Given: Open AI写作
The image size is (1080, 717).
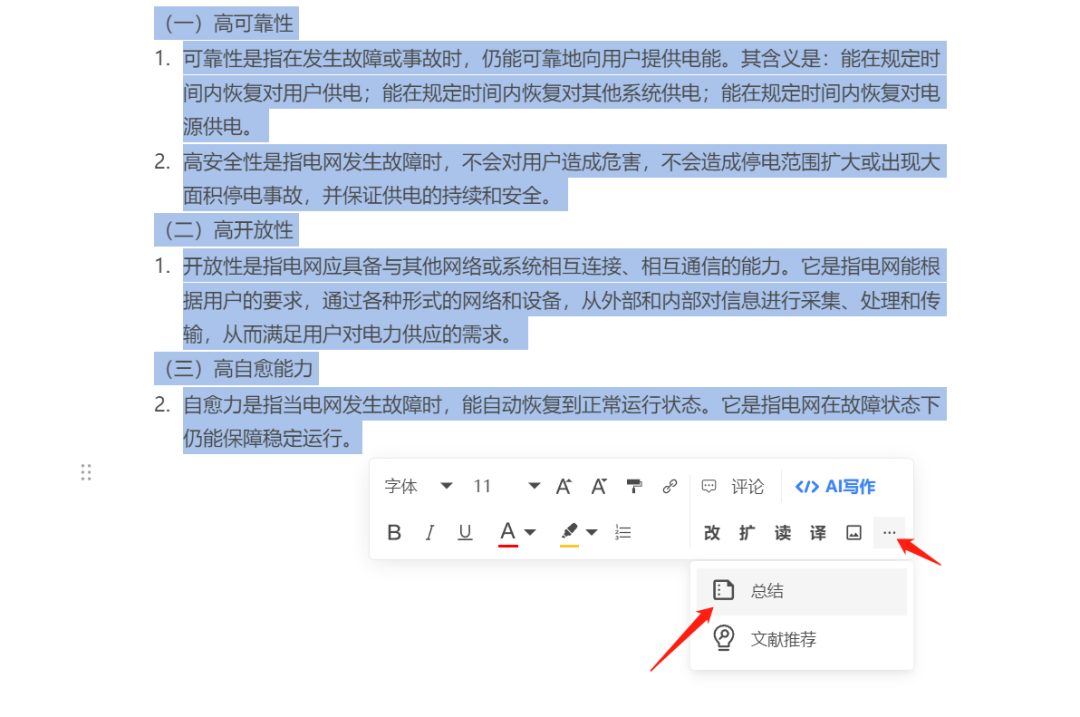Looking at the screenshot, I should coord(835,487).
